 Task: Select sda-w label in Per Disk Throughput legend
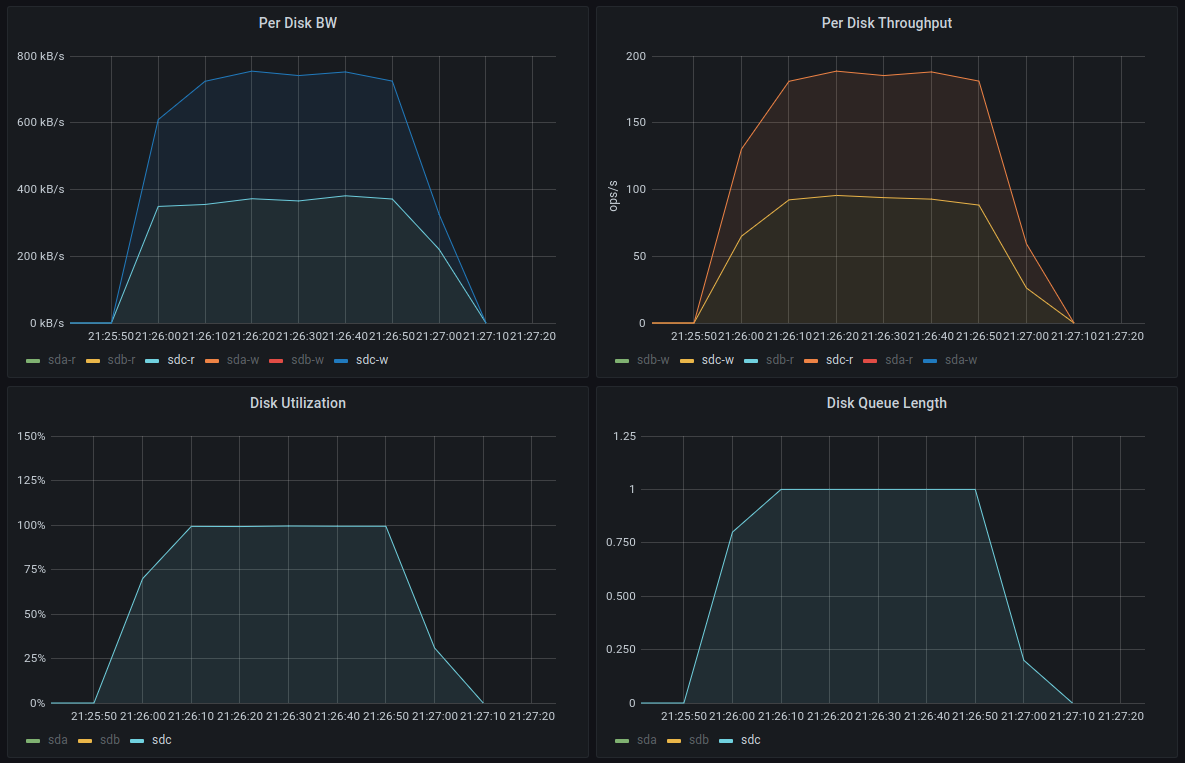(x=960, y=360)
